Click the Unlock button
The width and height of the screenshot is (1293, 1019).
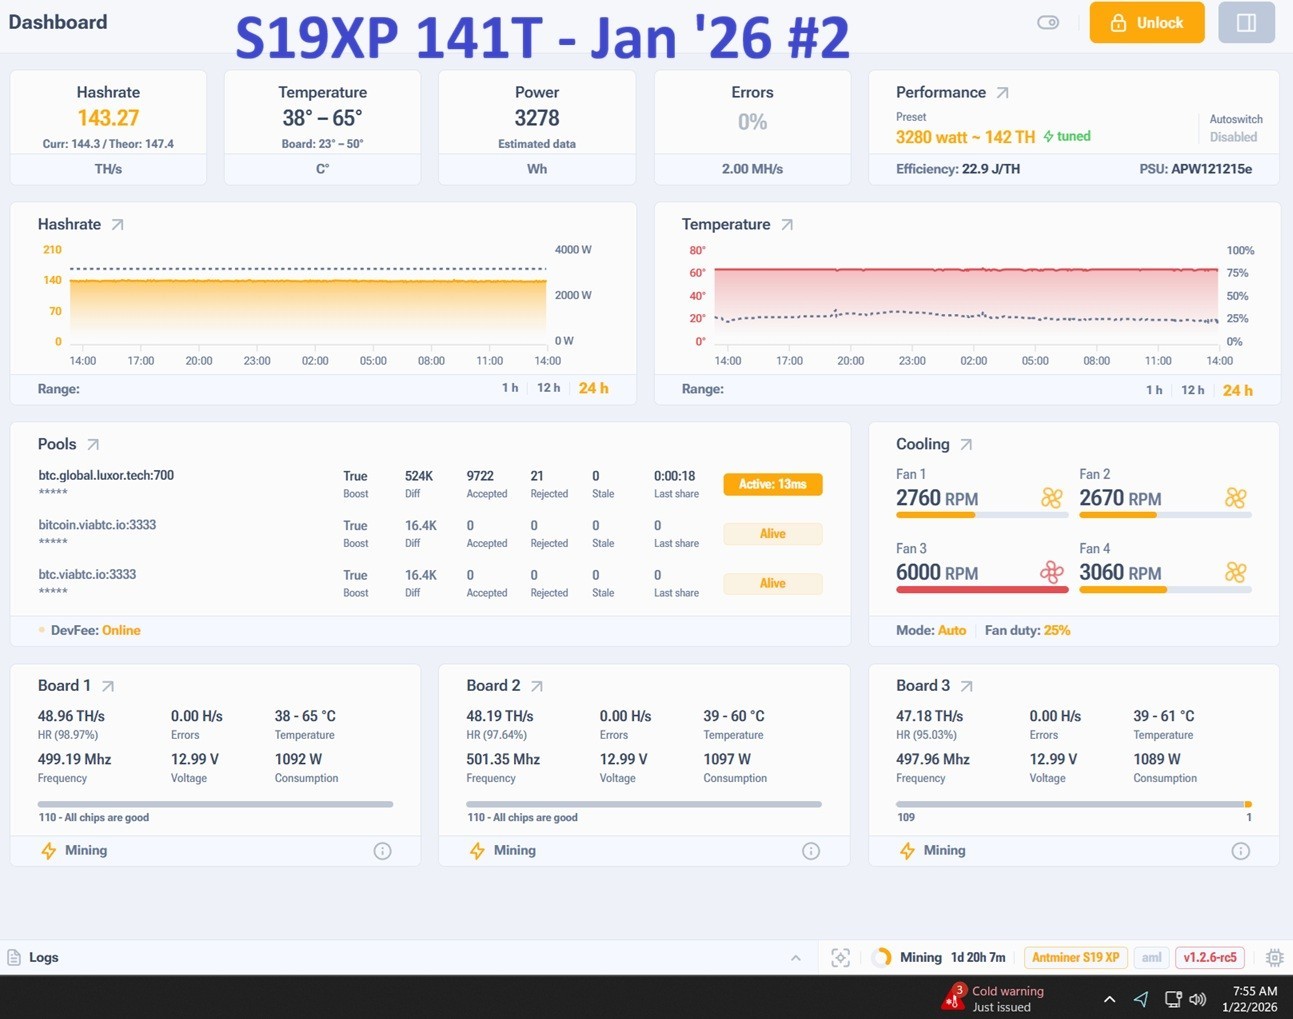[x=1146, y=22]
